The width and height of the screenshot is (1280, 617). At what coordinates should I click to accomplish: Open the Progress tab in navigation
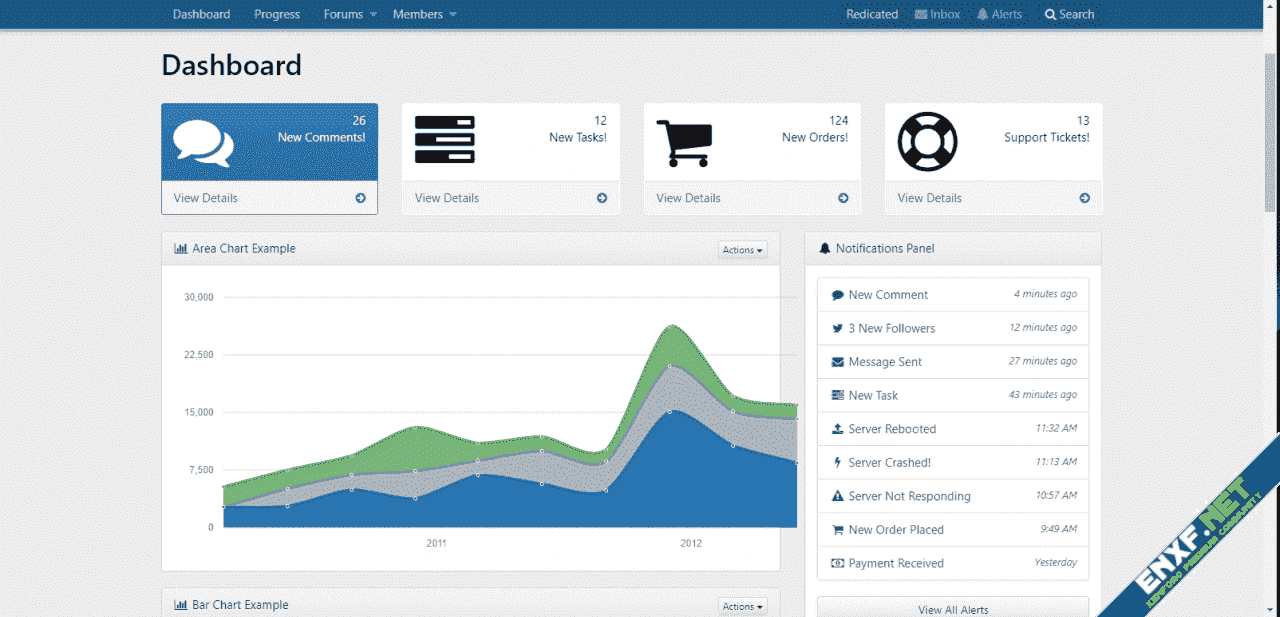coord(277,14)
